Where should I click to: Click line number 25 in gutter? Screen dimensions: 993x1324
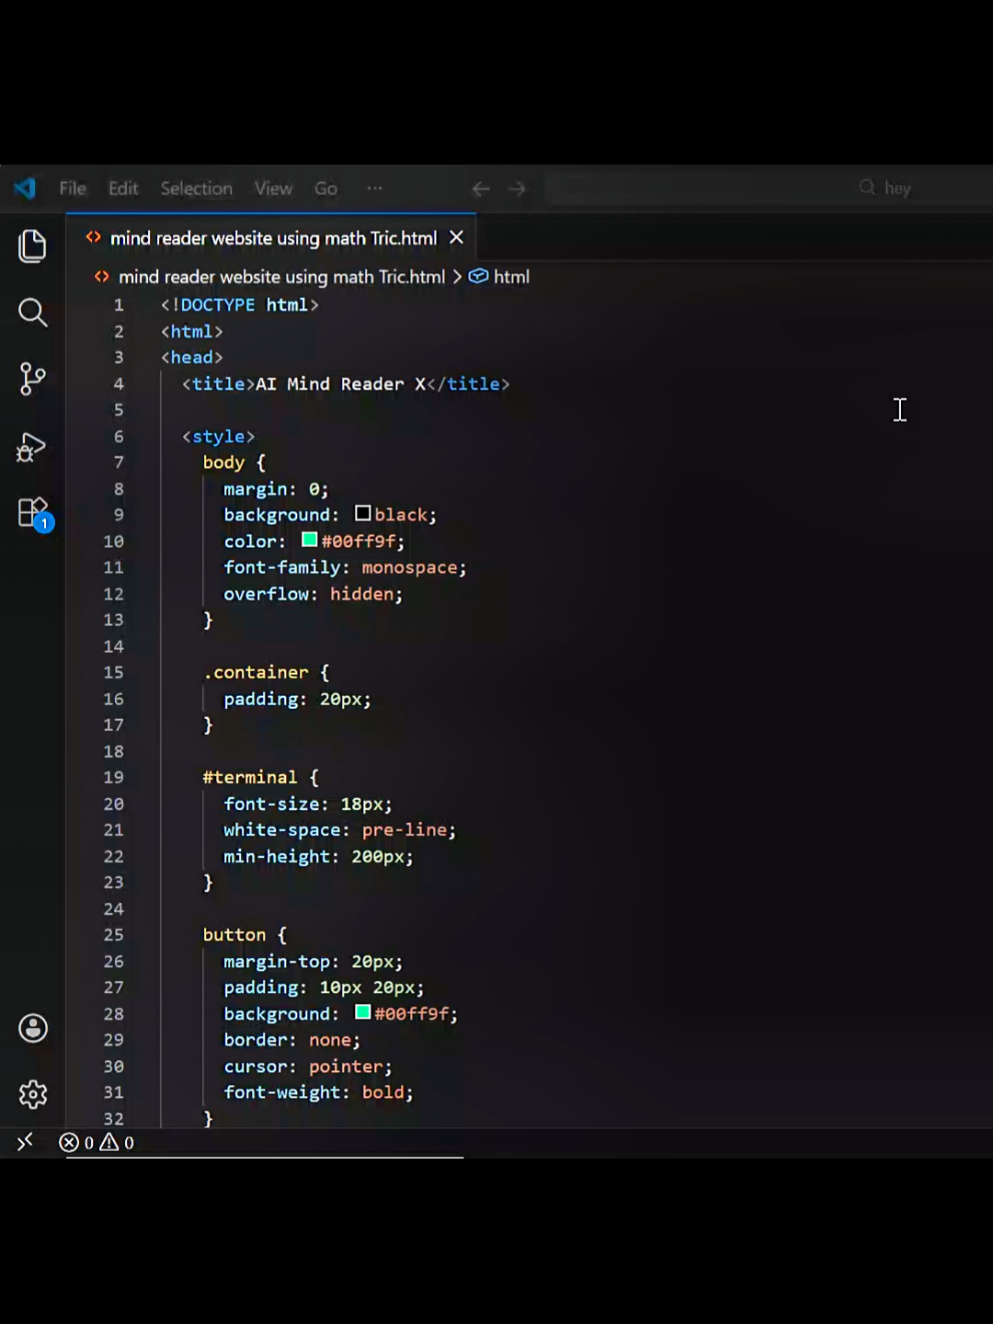tap(113, 935)
